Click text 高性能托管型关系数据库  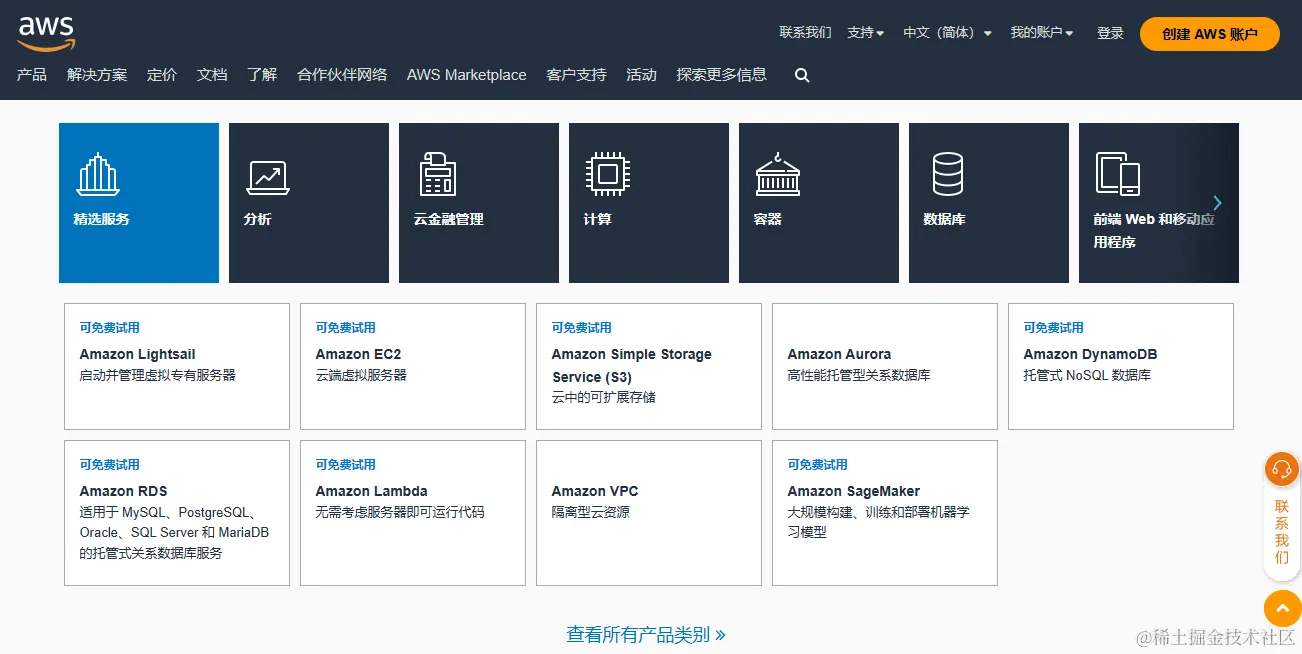tap(859, 376)
